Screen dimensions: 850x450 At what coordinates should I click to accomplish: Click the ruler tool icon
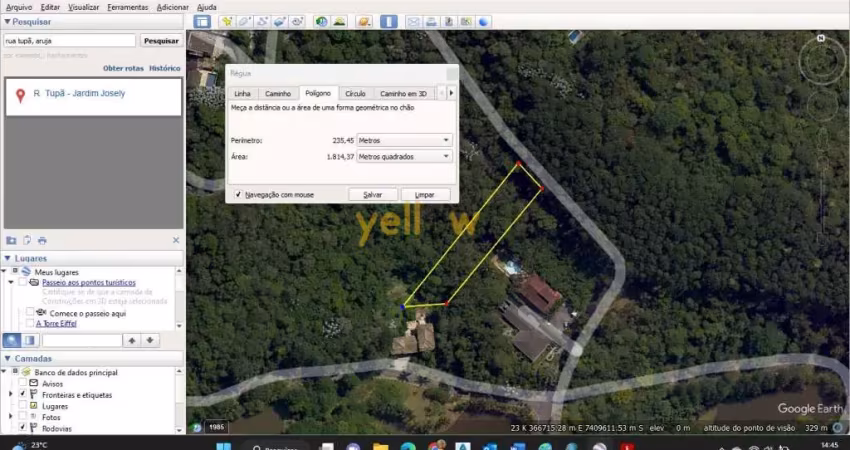coord(389,21)
